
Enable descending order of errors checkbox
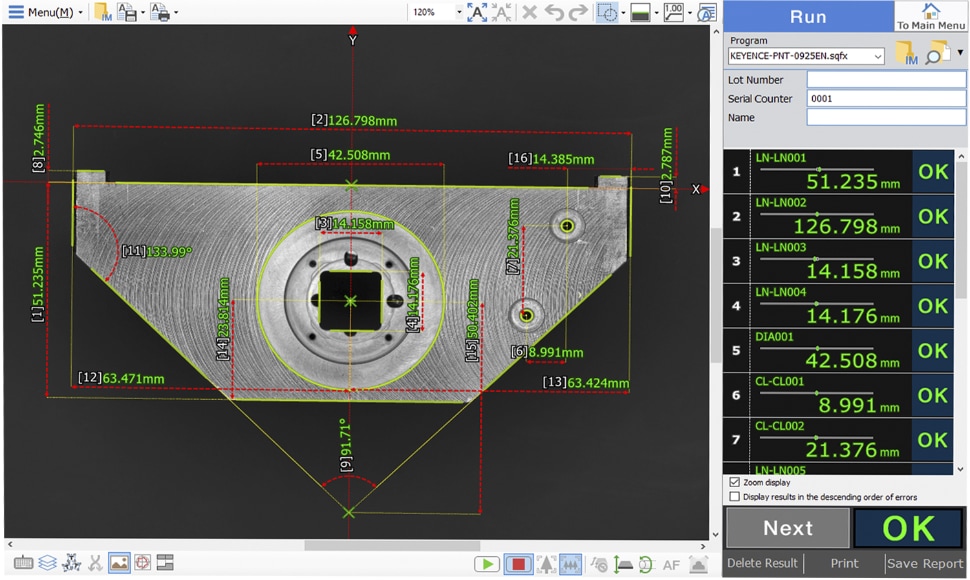pyautogui.click(x=735, y=496)
